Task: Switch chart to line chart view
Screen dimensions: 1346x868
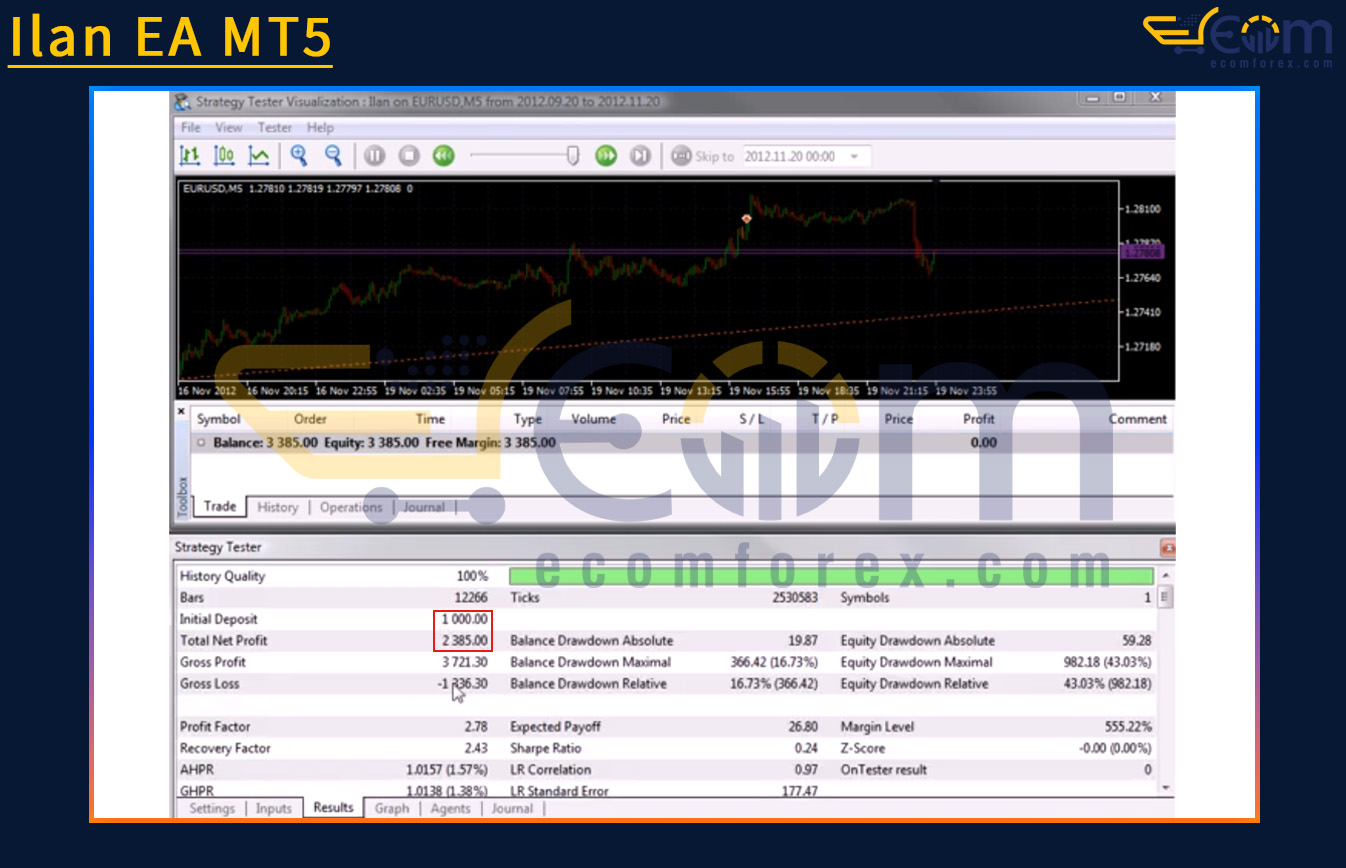Action: pos(259,156)
